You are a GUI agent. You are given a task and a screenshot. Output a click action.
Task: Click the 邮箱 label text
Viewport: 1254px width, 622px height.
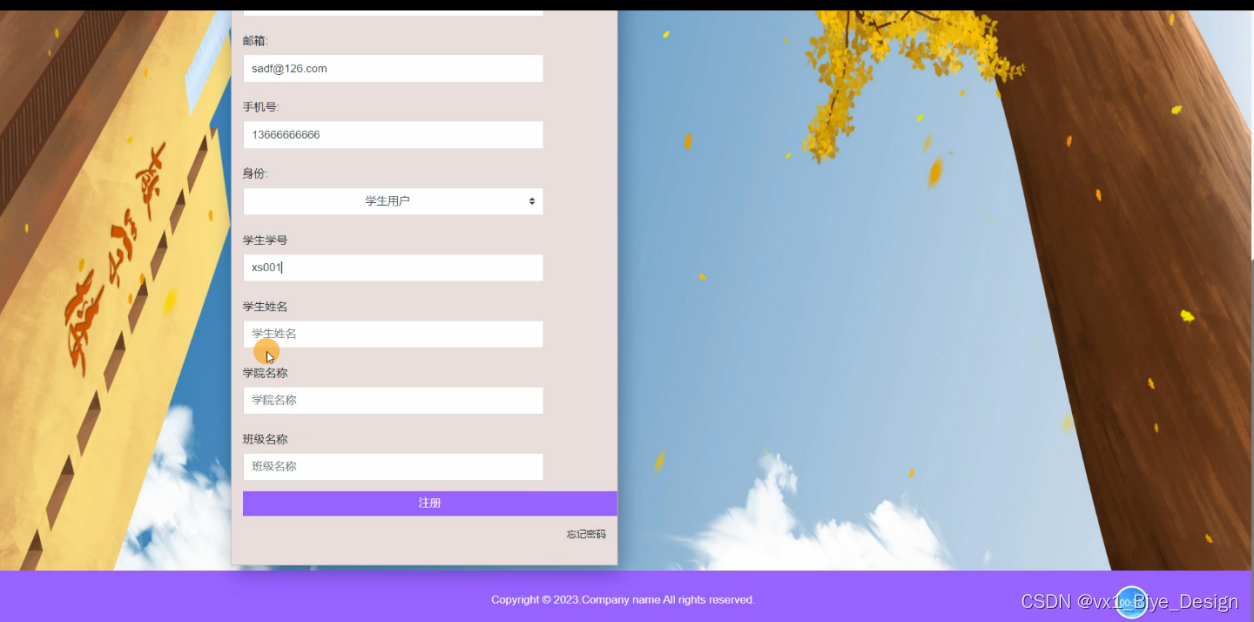point(256,41)
